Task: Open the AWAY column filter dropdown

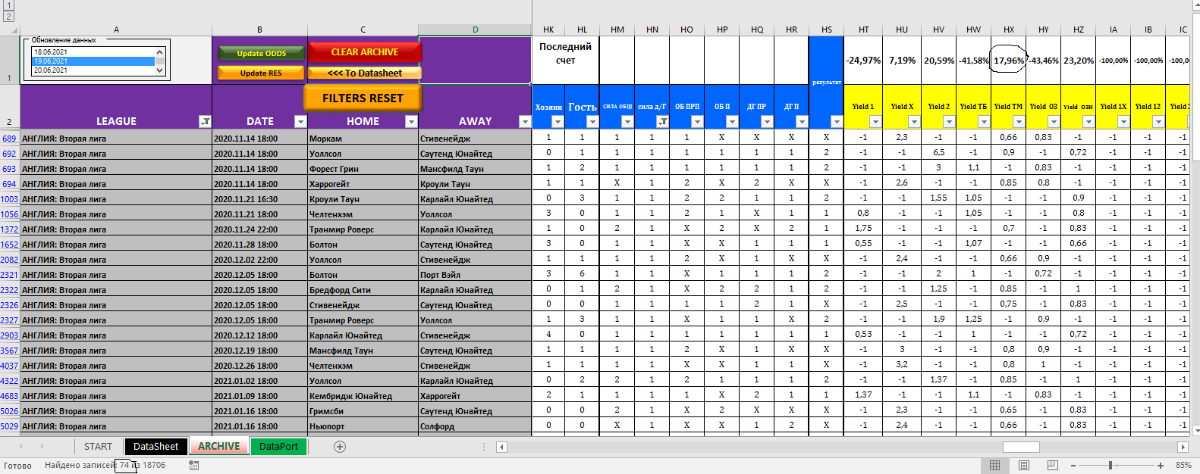Action: pos(526,121)
